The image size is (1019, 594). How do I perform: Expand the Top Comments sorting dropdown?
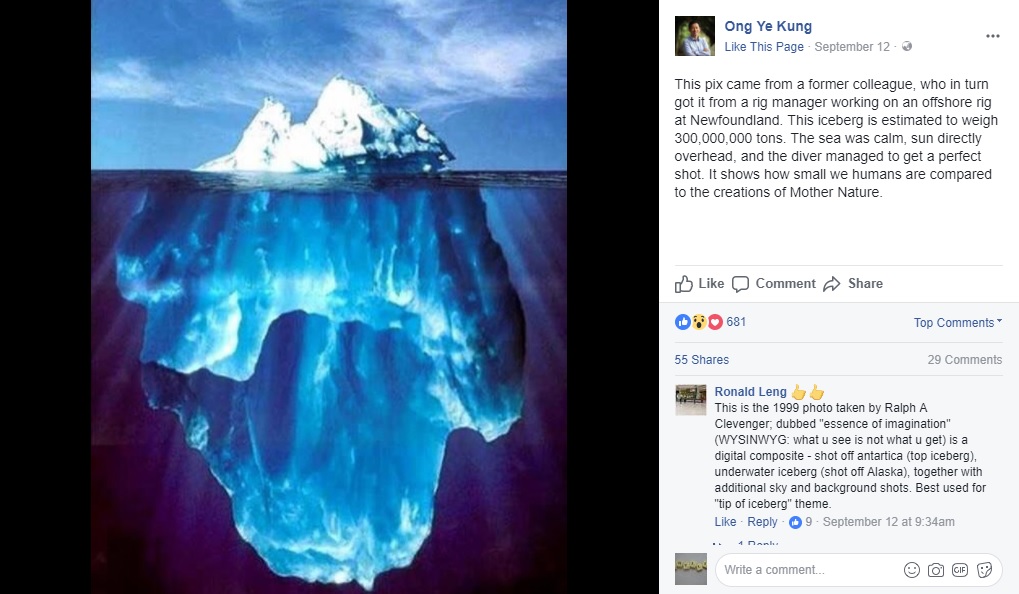tap(958, 322)
